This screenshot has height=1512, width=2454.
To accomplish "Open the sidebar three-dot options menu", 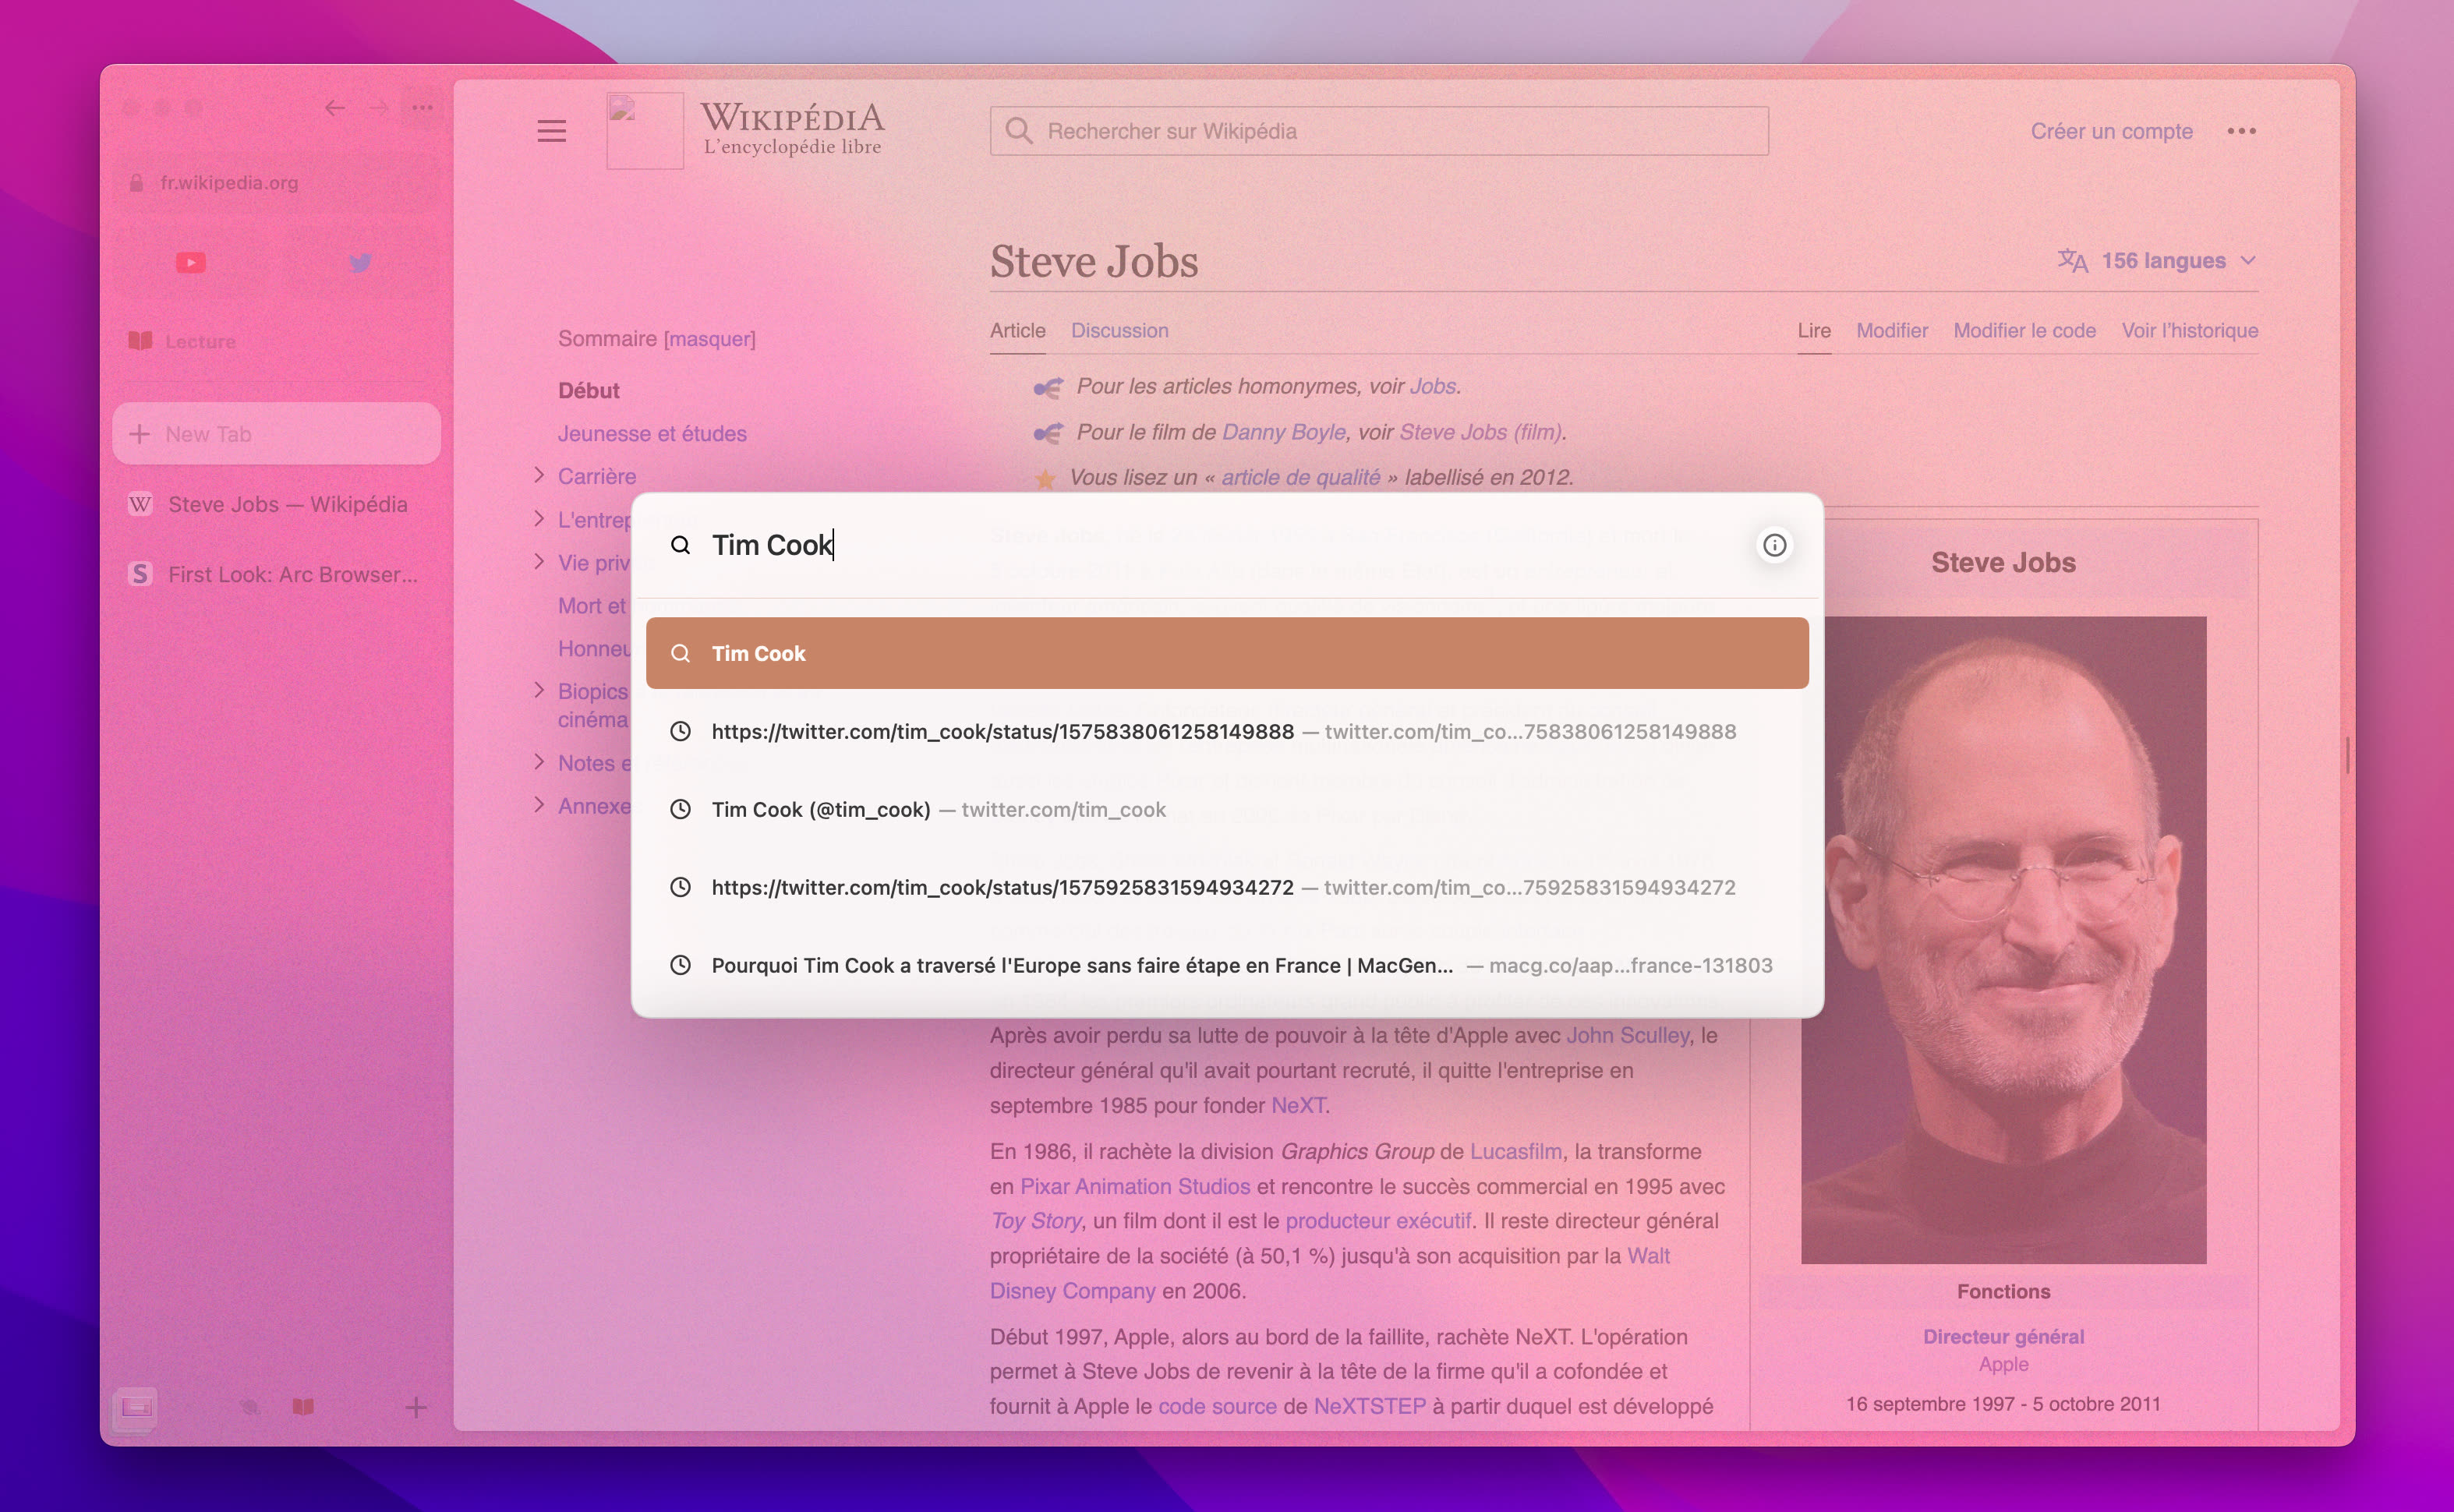I will click(422, 107).
